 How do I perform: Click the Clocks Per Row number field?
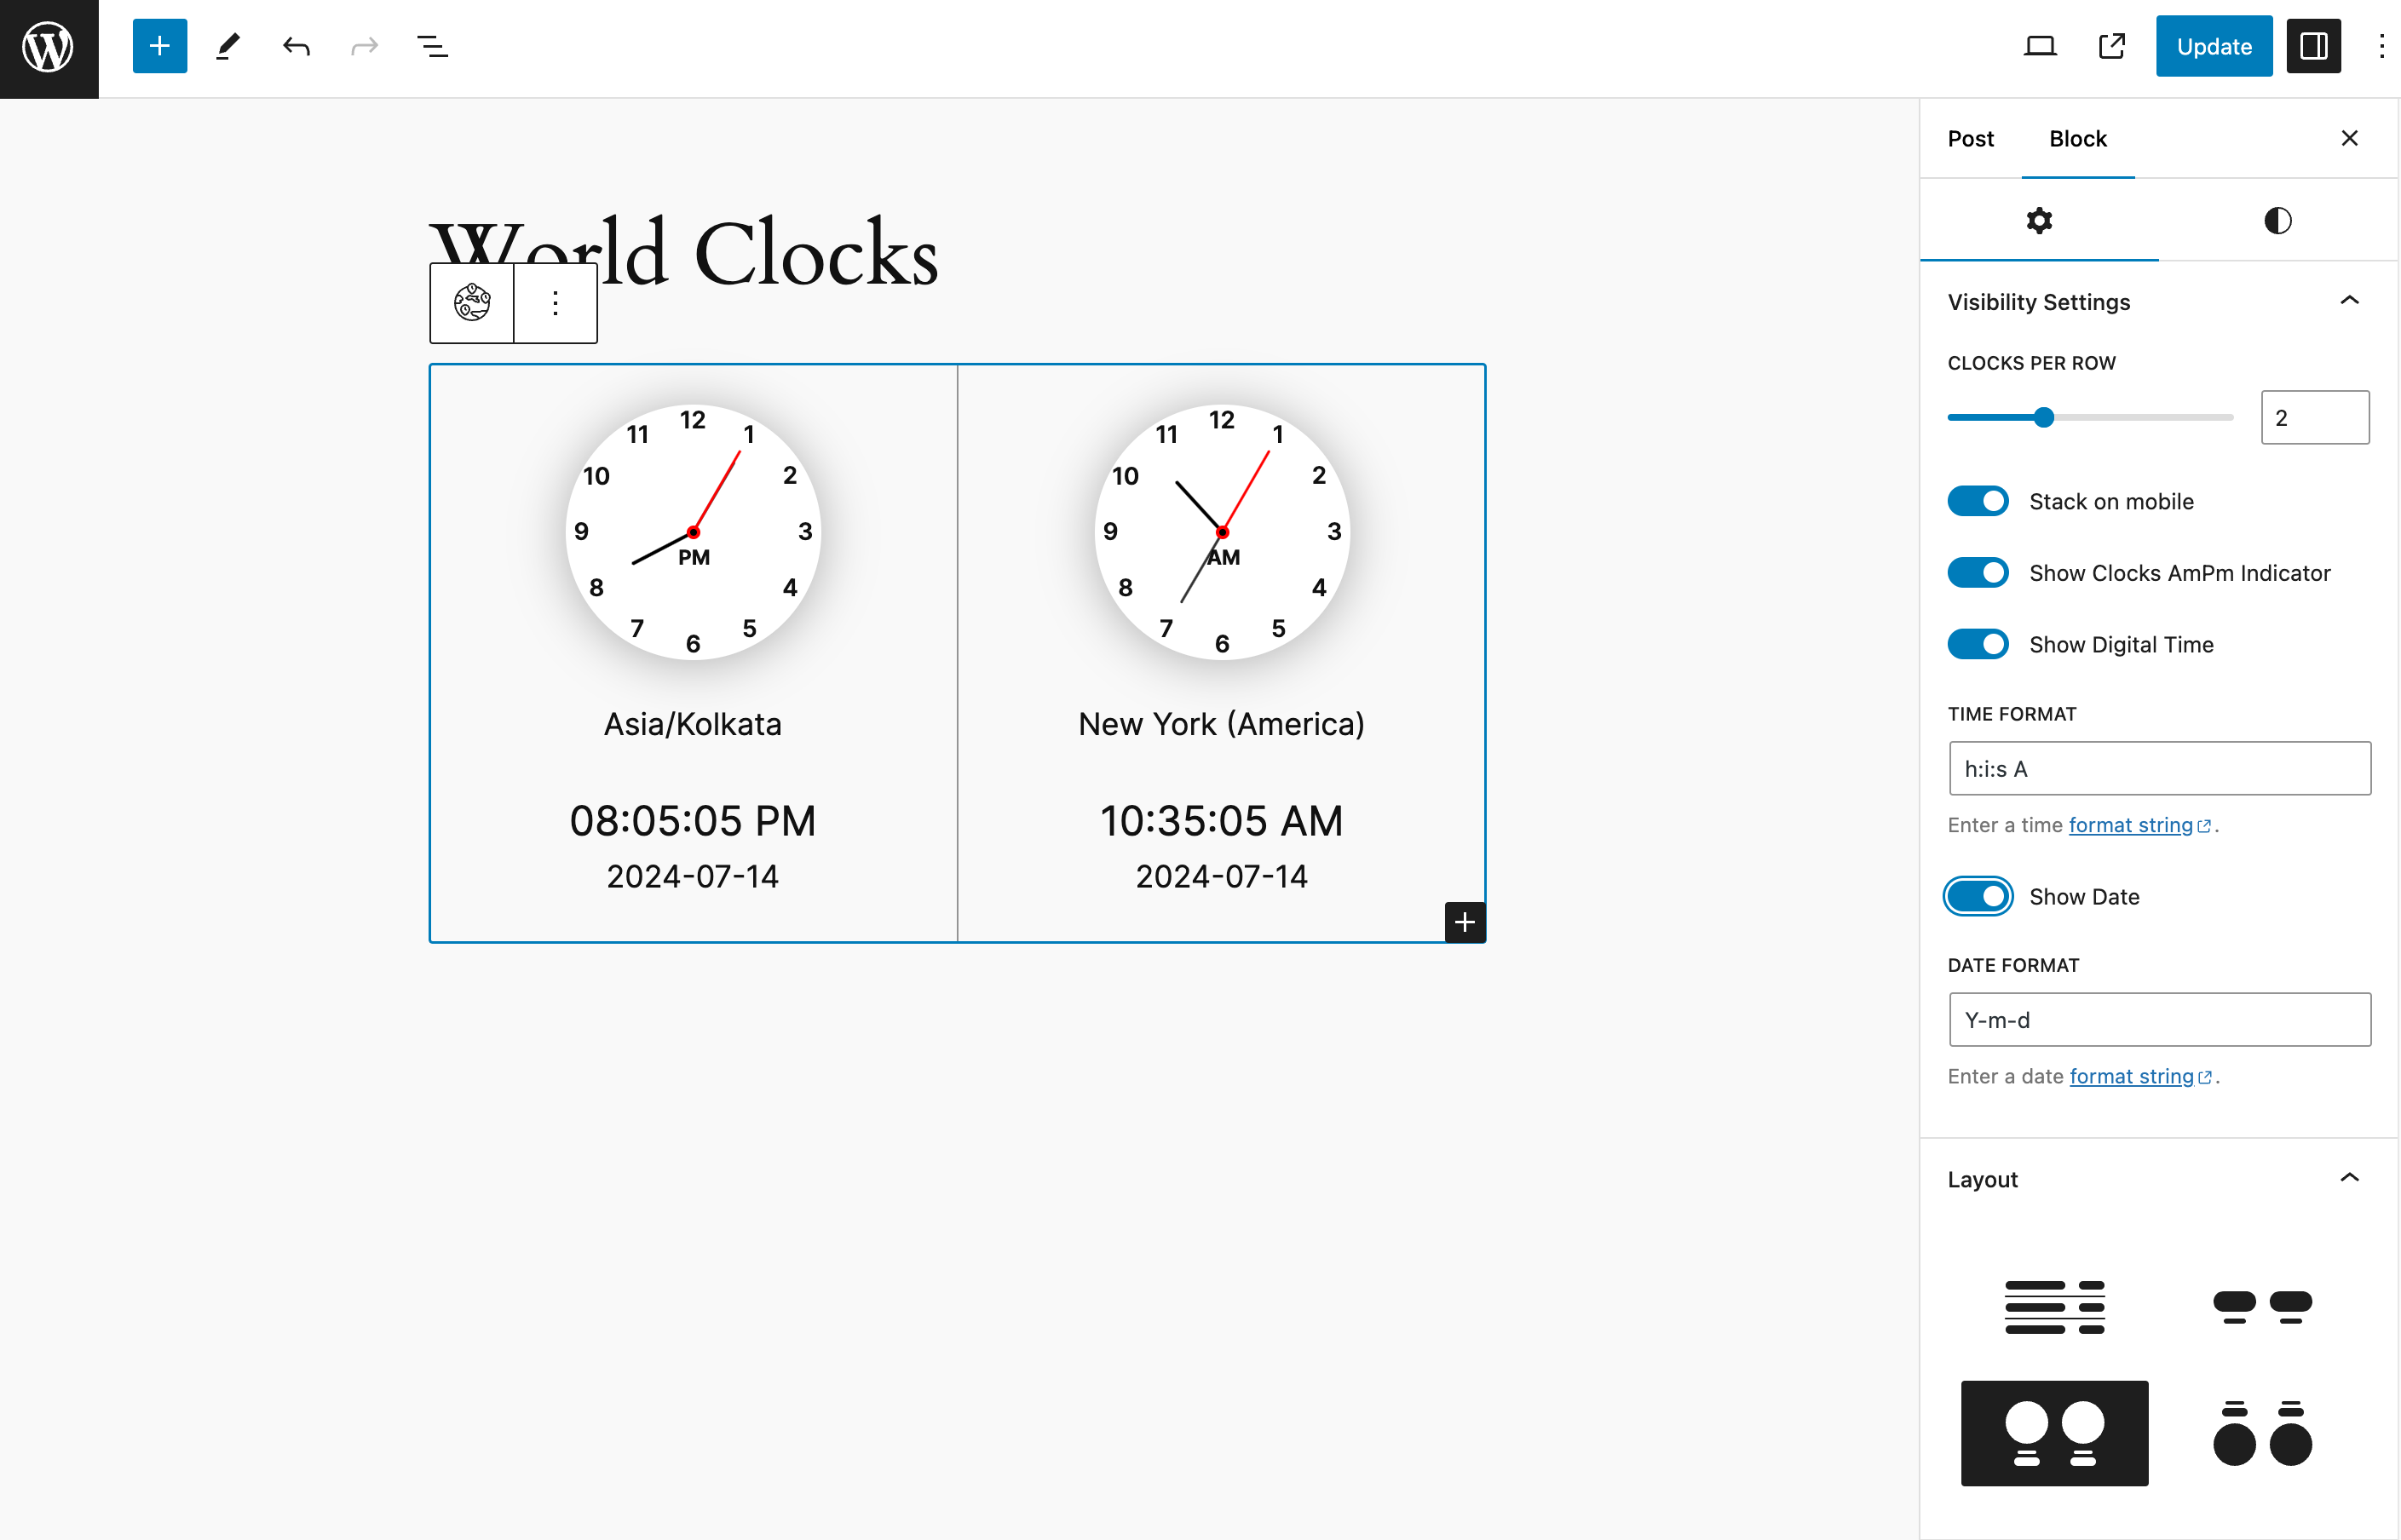click(2315, 417)
